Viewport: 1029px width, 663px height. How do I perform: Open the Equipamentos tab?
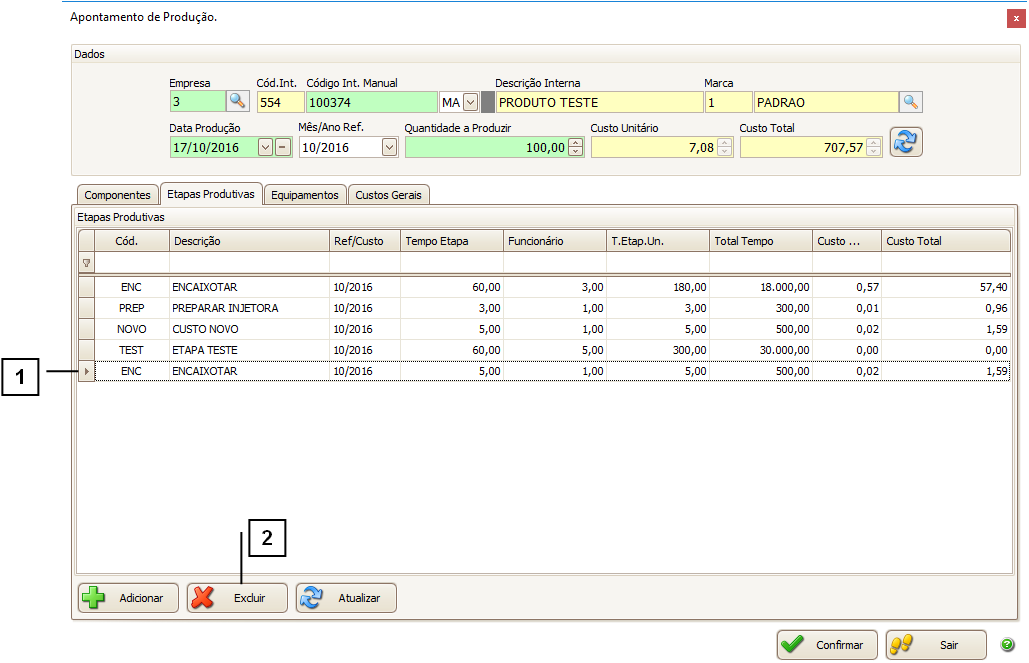pyautogui.click(x=305, y=195)
